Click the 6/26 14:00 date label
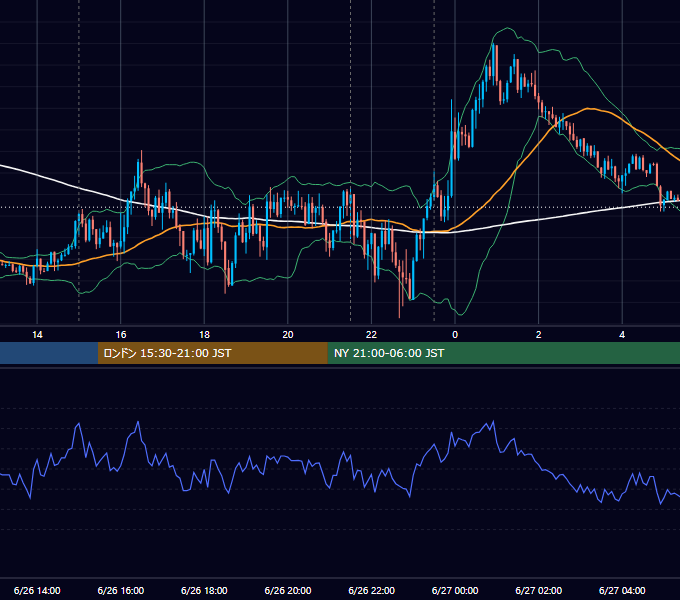 coord(37,590)
